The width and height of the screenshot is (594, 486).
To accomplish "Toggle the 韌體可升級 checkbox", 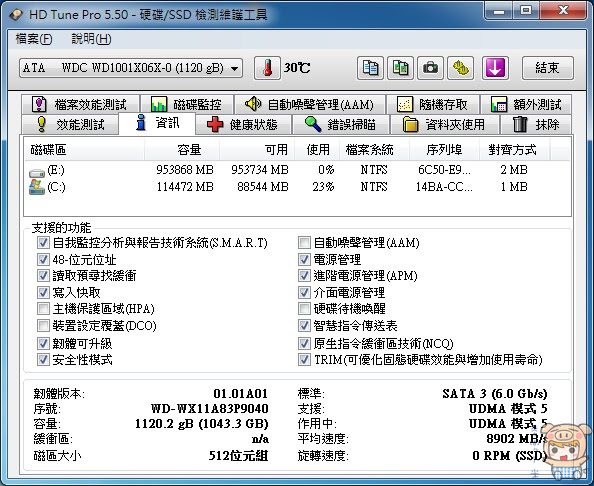I will [x=43, y=343].
